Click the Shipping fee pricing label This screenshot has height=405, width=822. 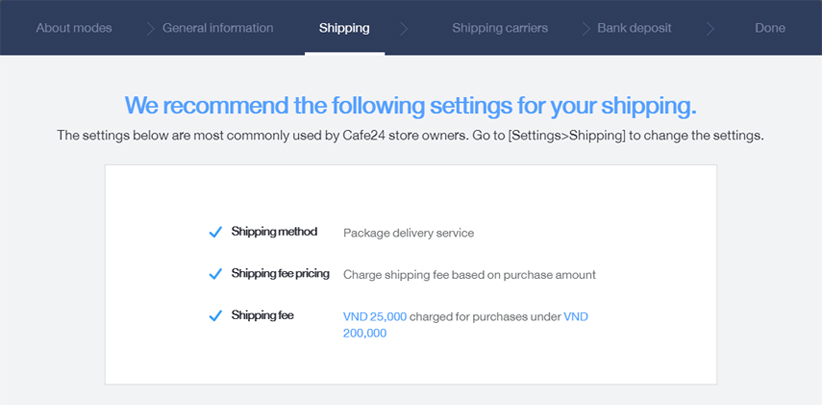tap(280, 273)
